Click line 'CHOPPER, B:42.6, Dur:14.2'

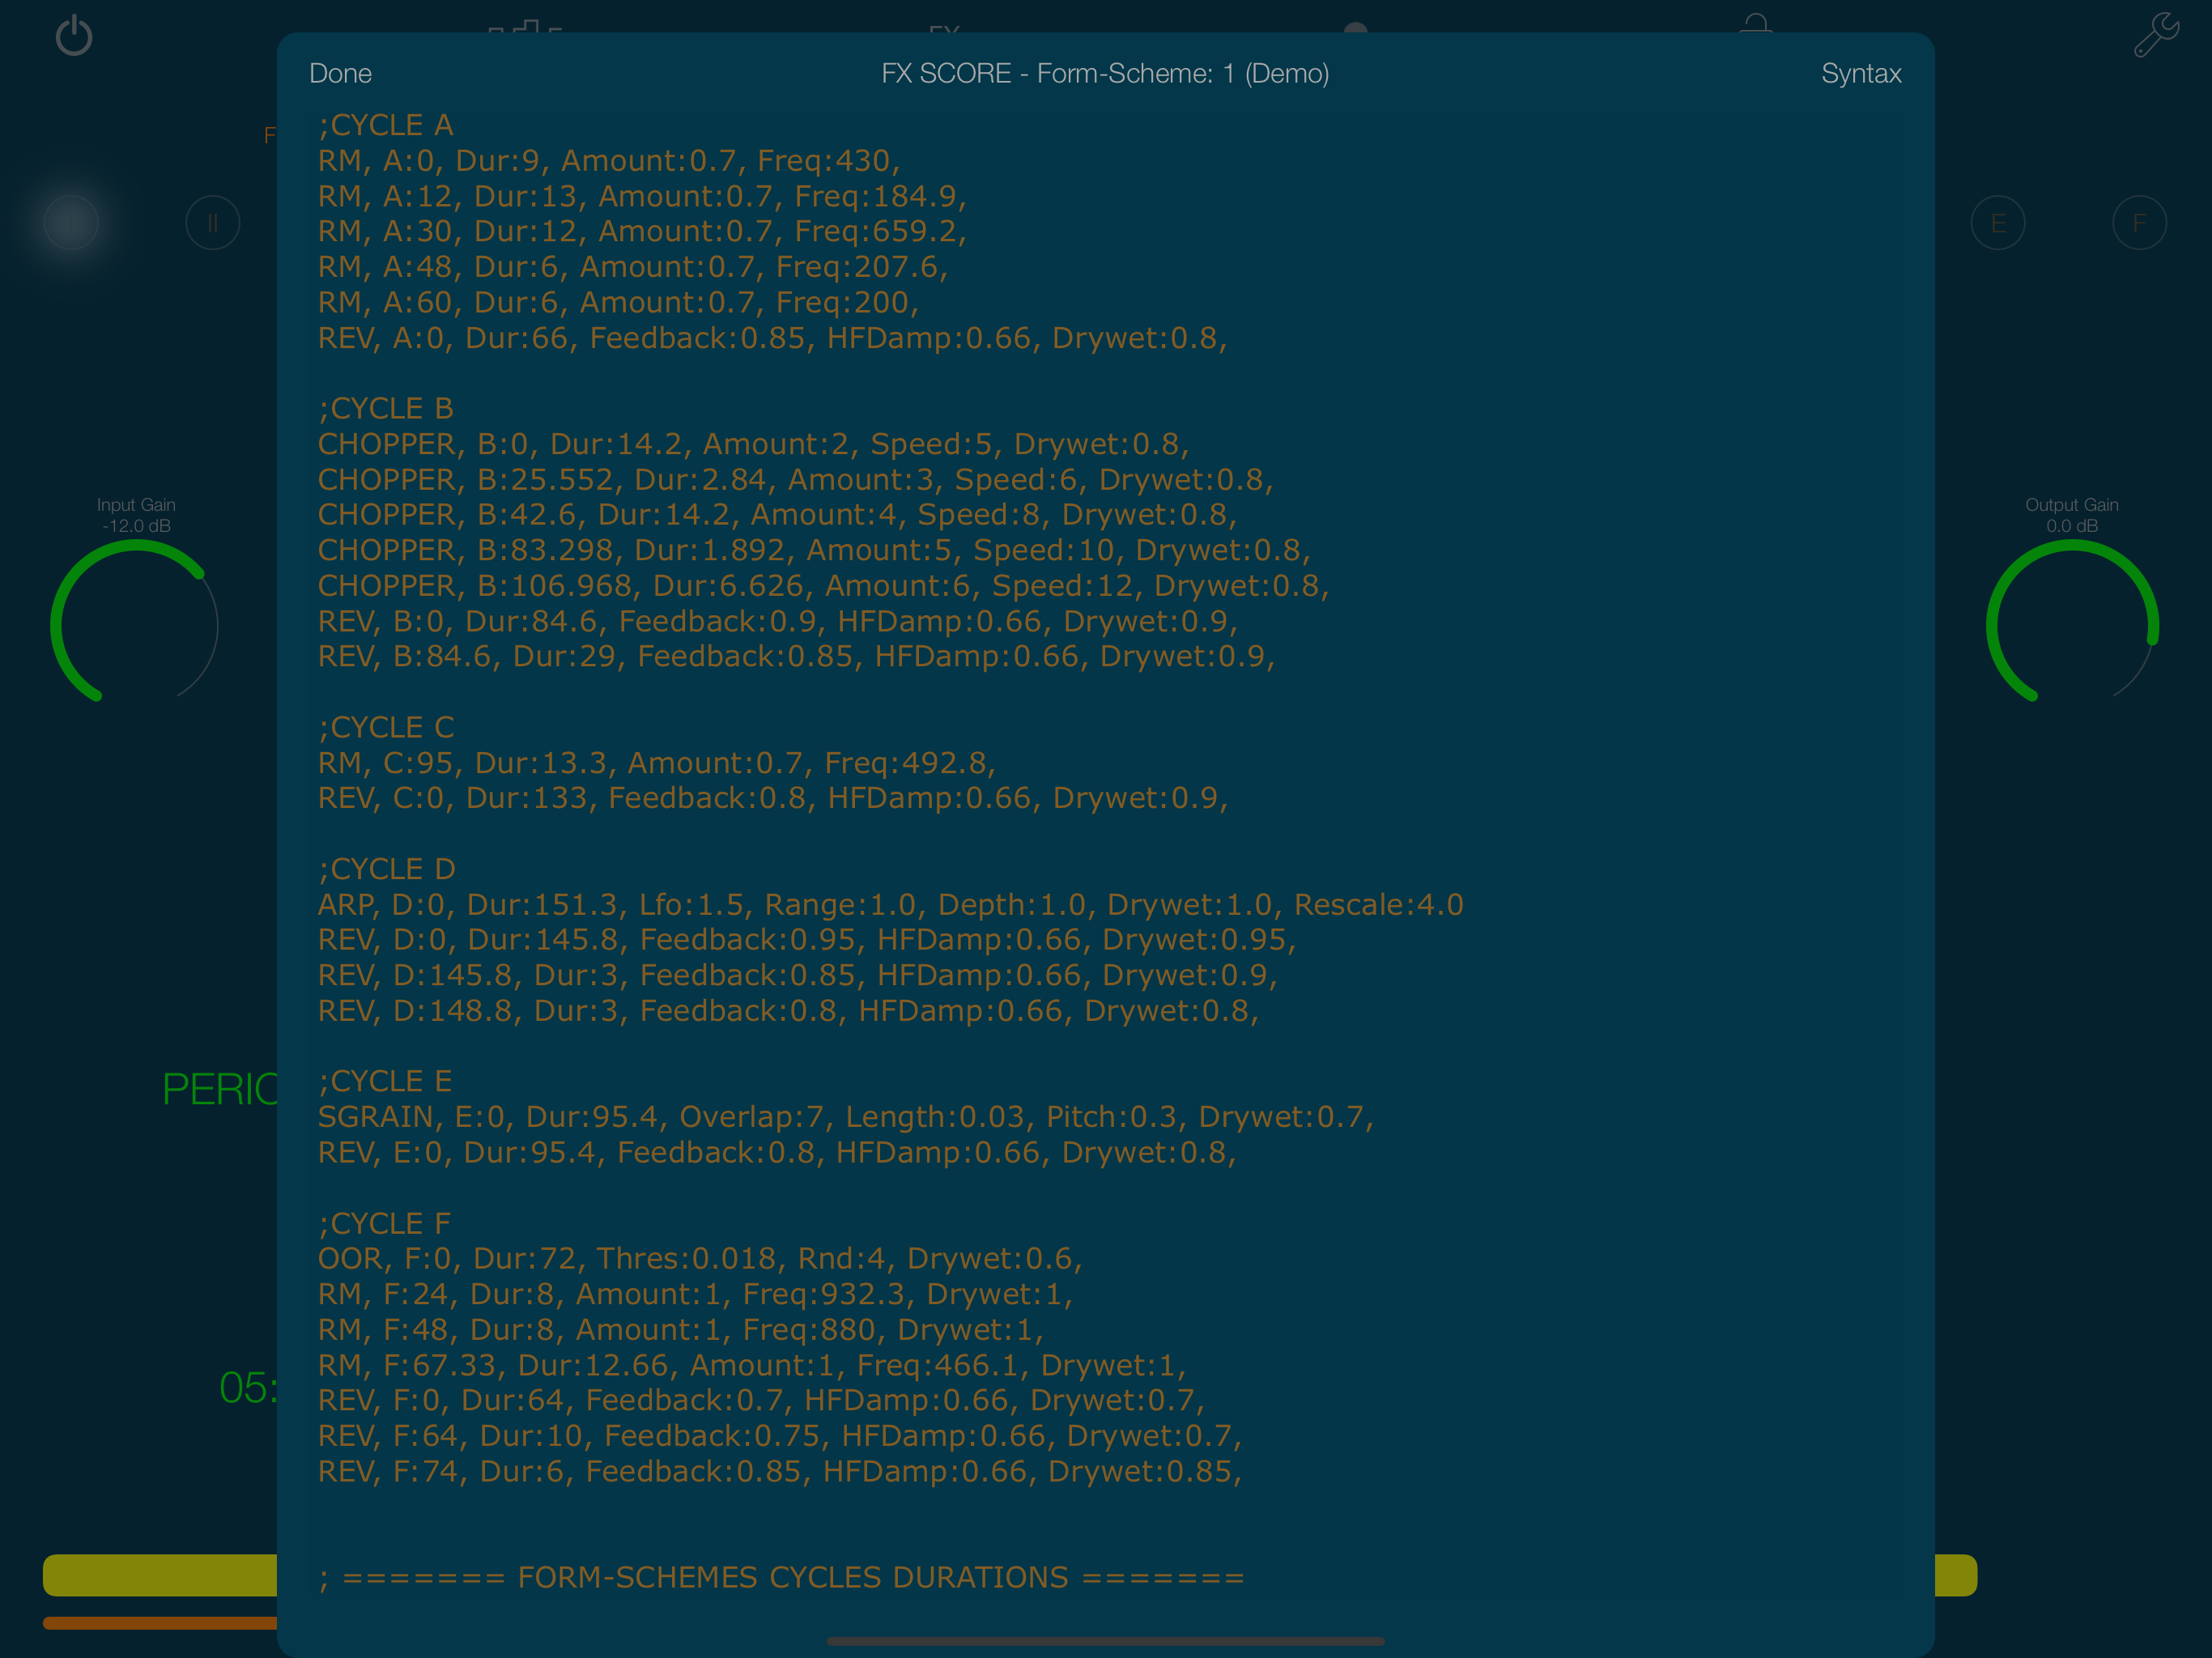tap(777, 514)
